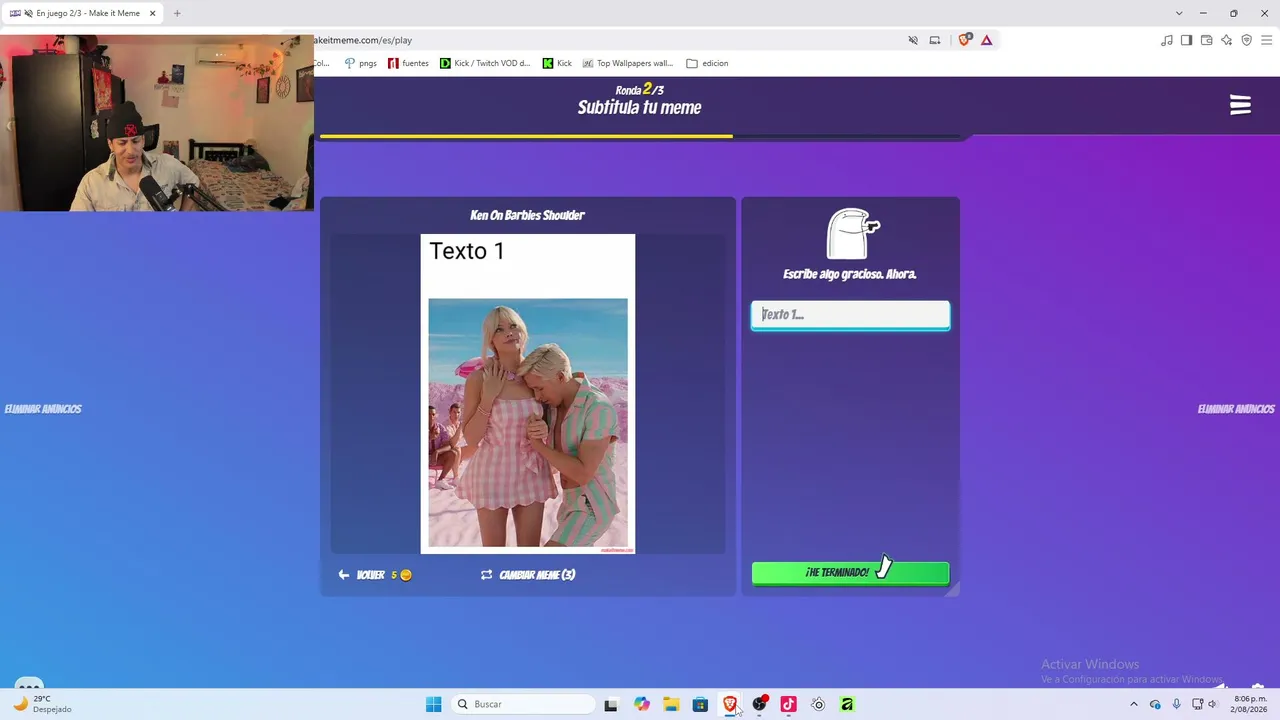Open the weather widget showing 29°C
This screenshot has height=720, width=1280.
[x=42, y=704]
